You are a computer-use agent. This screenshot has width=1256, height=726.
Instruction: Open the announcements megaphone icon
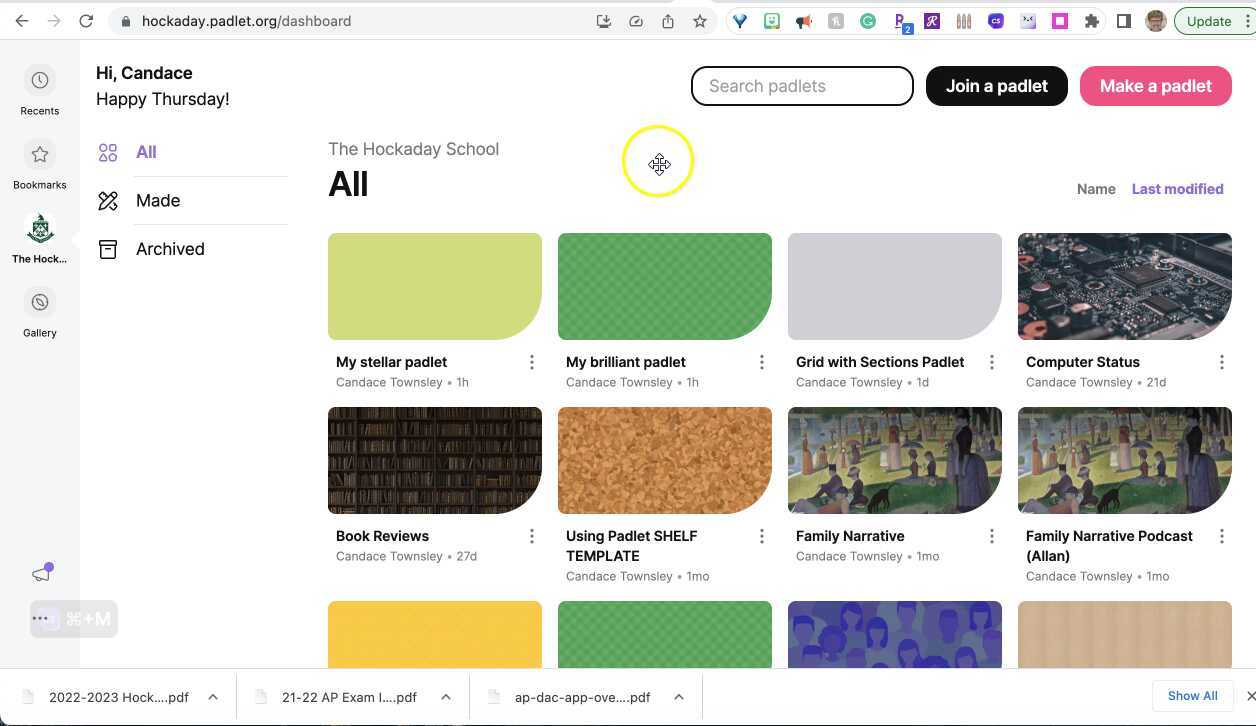click(41, 571)
